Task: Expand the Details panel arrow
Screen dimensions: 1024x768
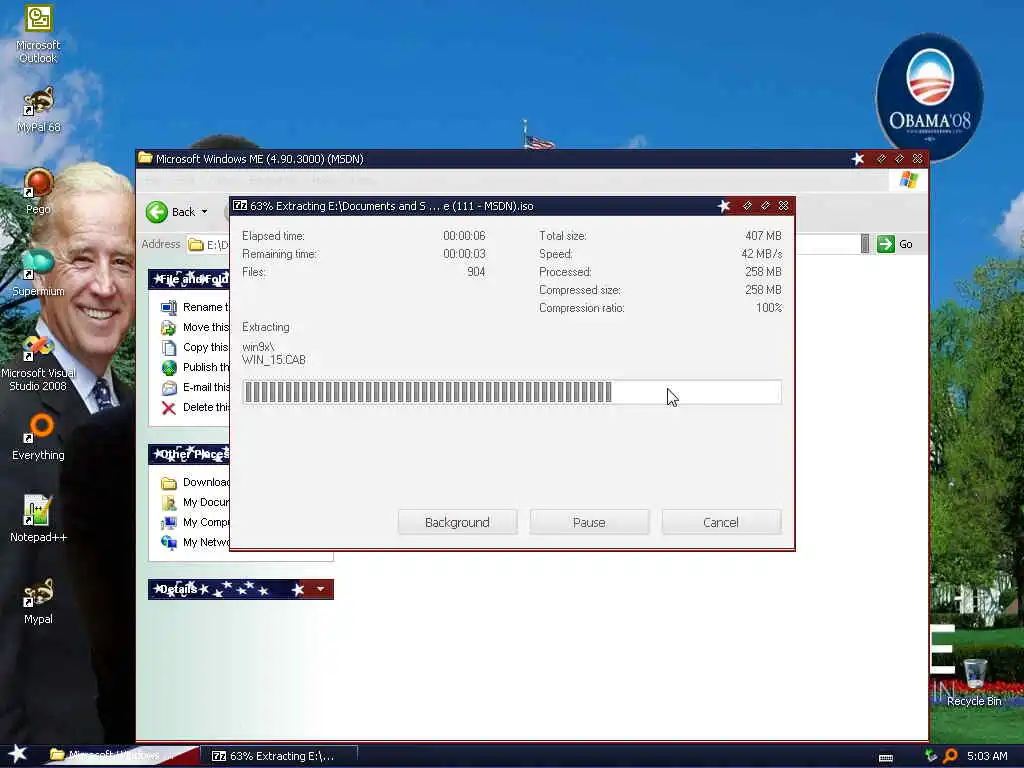Action: (x=320, y=589)
